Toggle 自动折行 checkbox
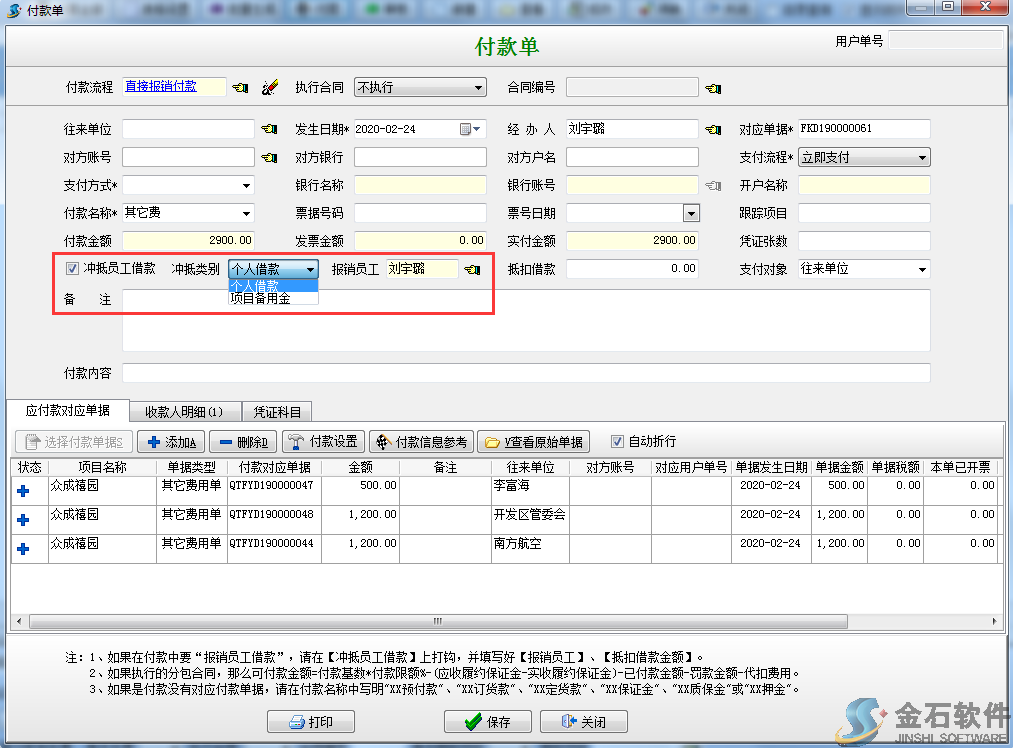The height and width of the screenshot is (748, 1013). 617,441
